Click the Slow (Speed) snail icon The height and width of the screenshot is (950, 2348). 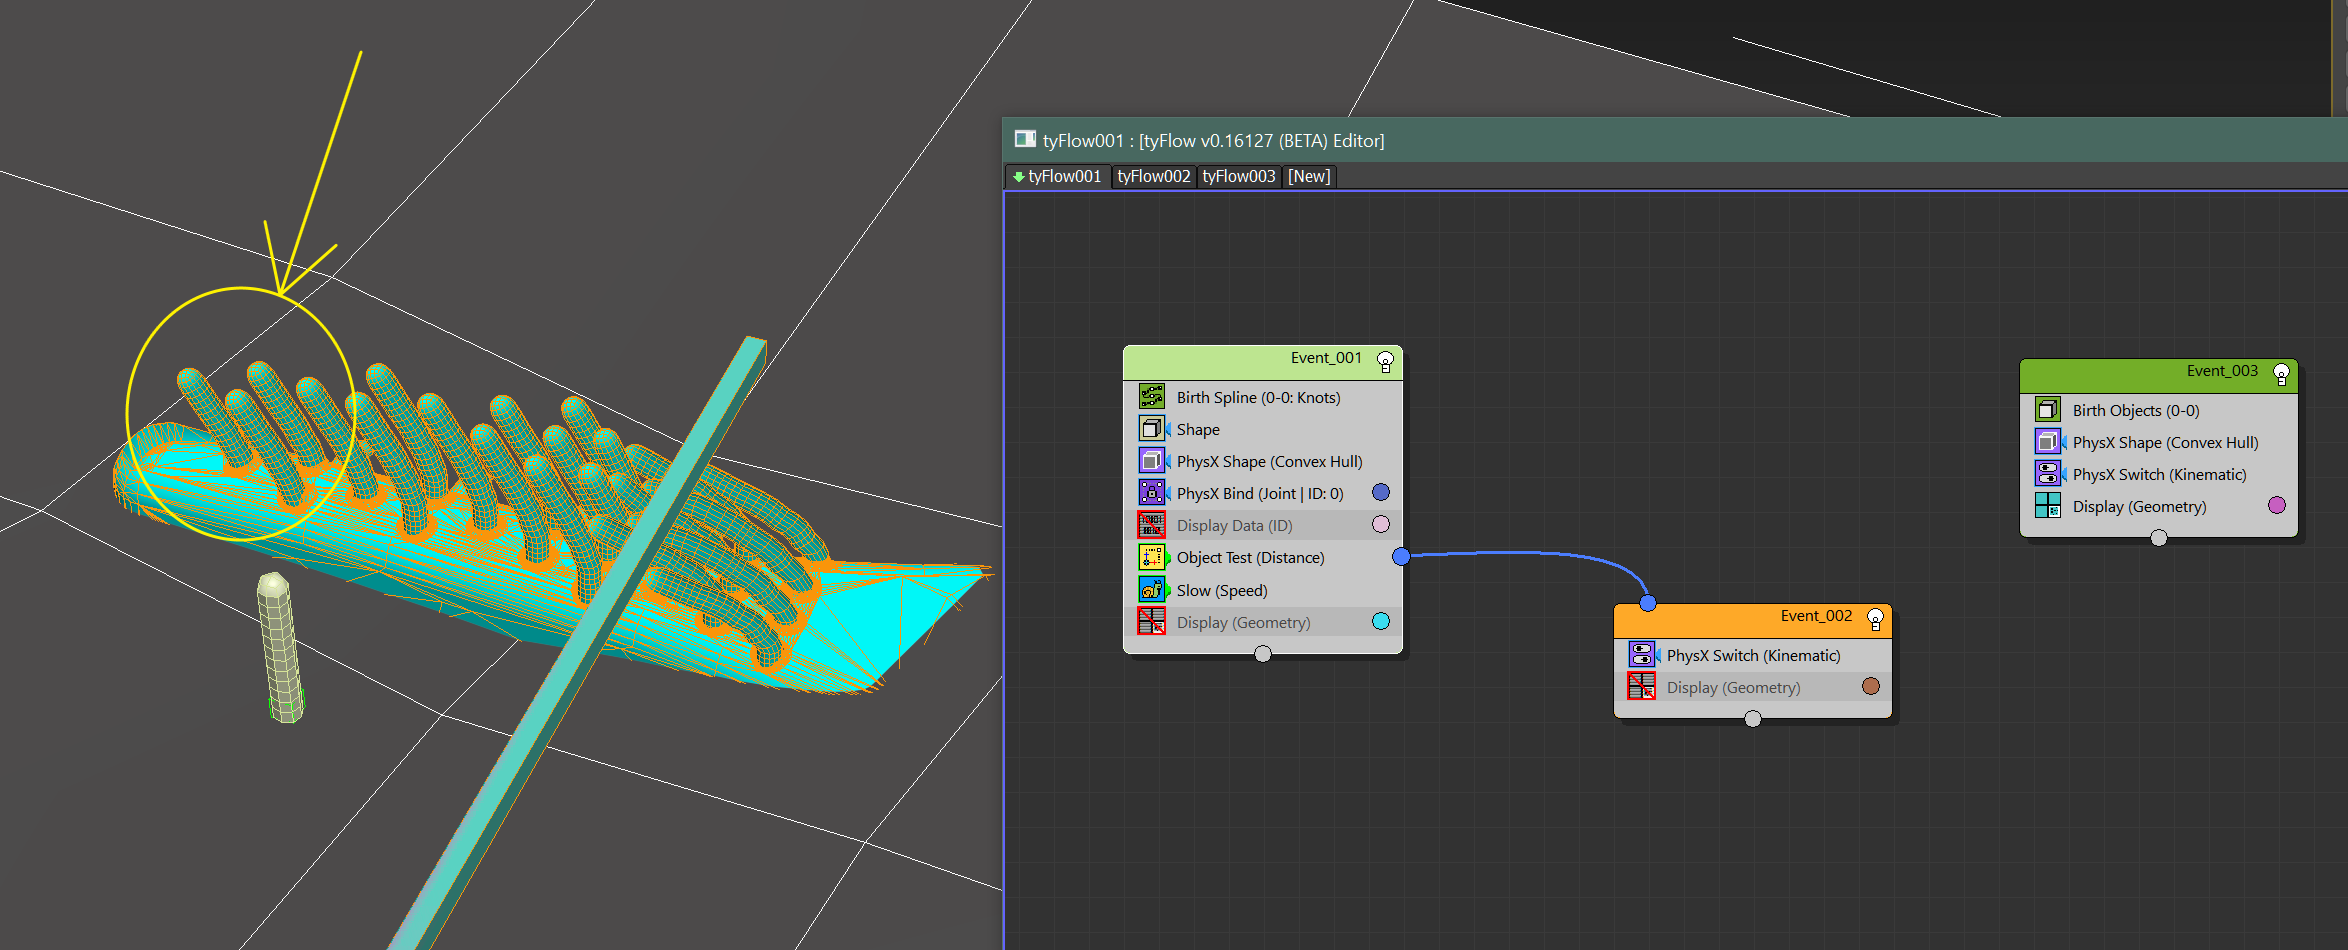(1151, 590)
